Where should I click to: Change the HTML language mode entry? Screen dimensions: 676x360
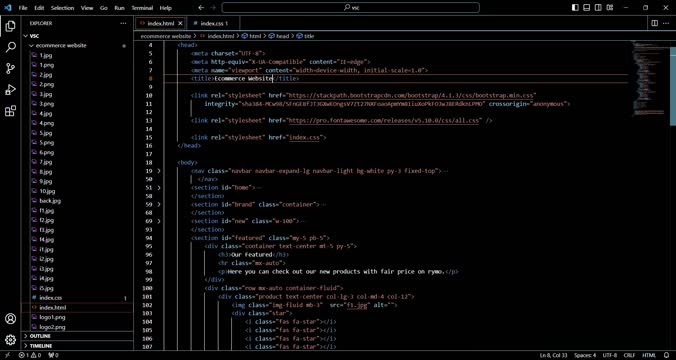(649, 356)
